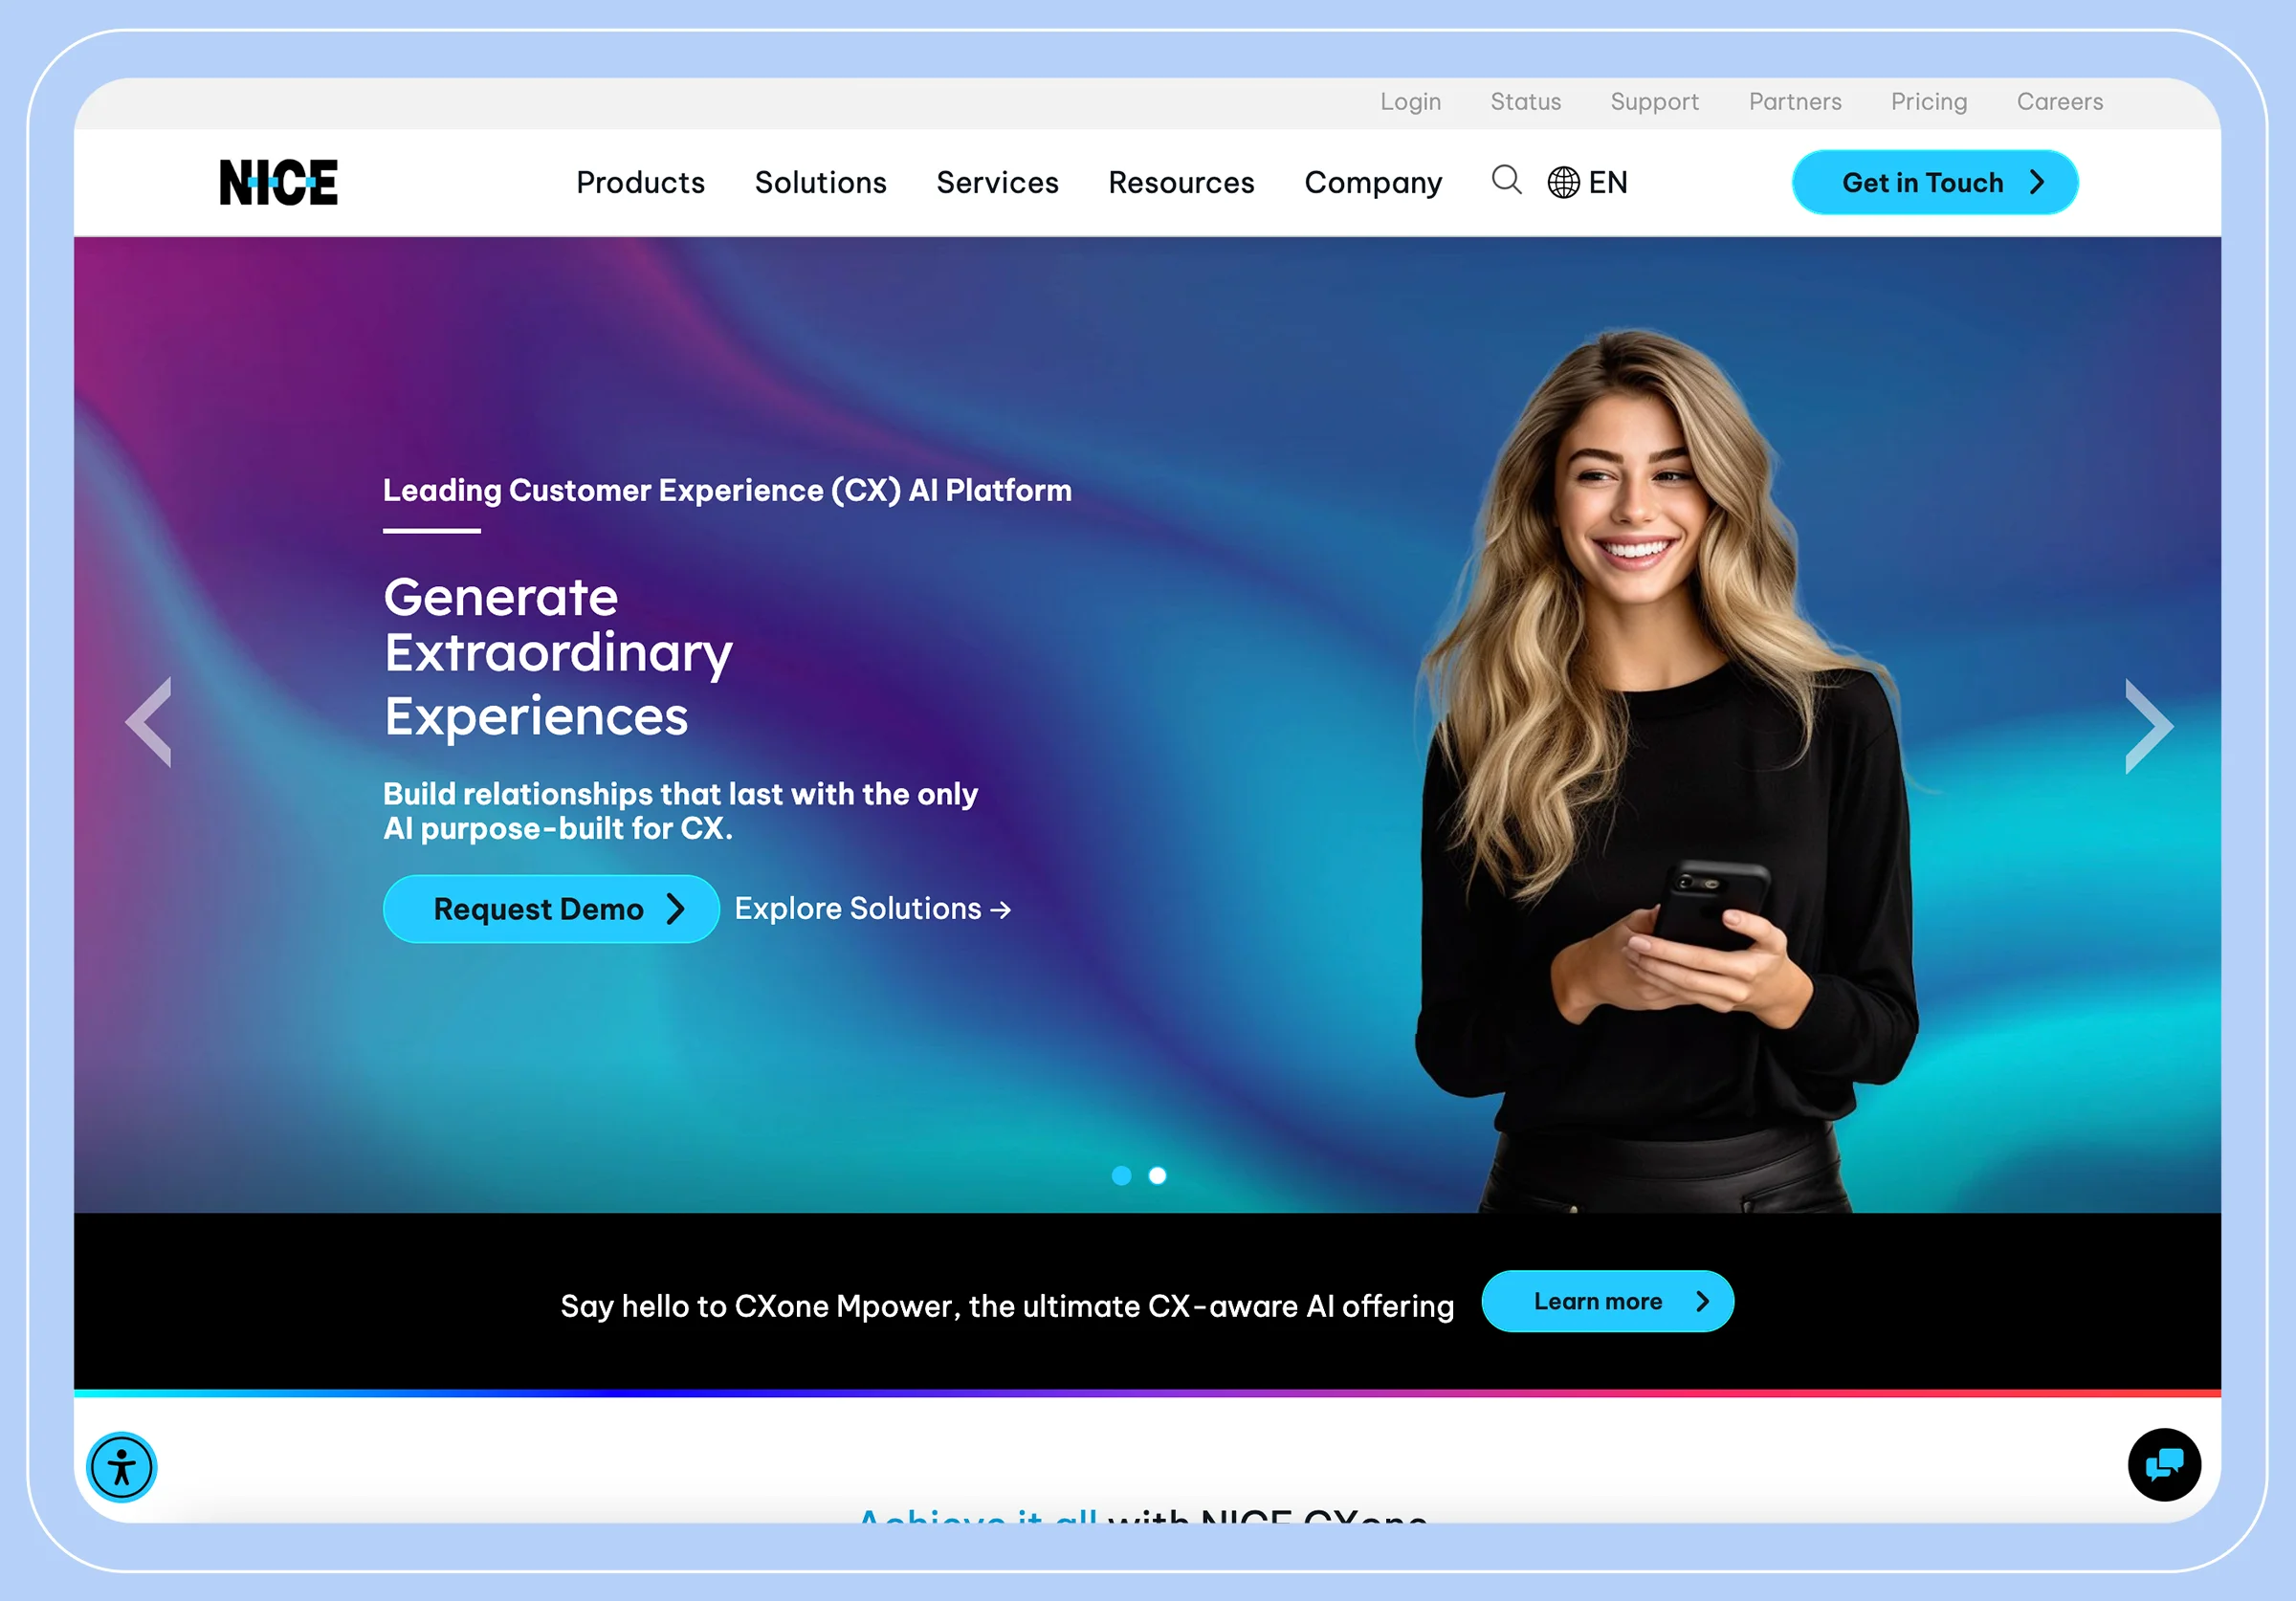Click the Login link in top navigation
Viewport: 2296px width, 1601px height.
(x=1410, y=103)
